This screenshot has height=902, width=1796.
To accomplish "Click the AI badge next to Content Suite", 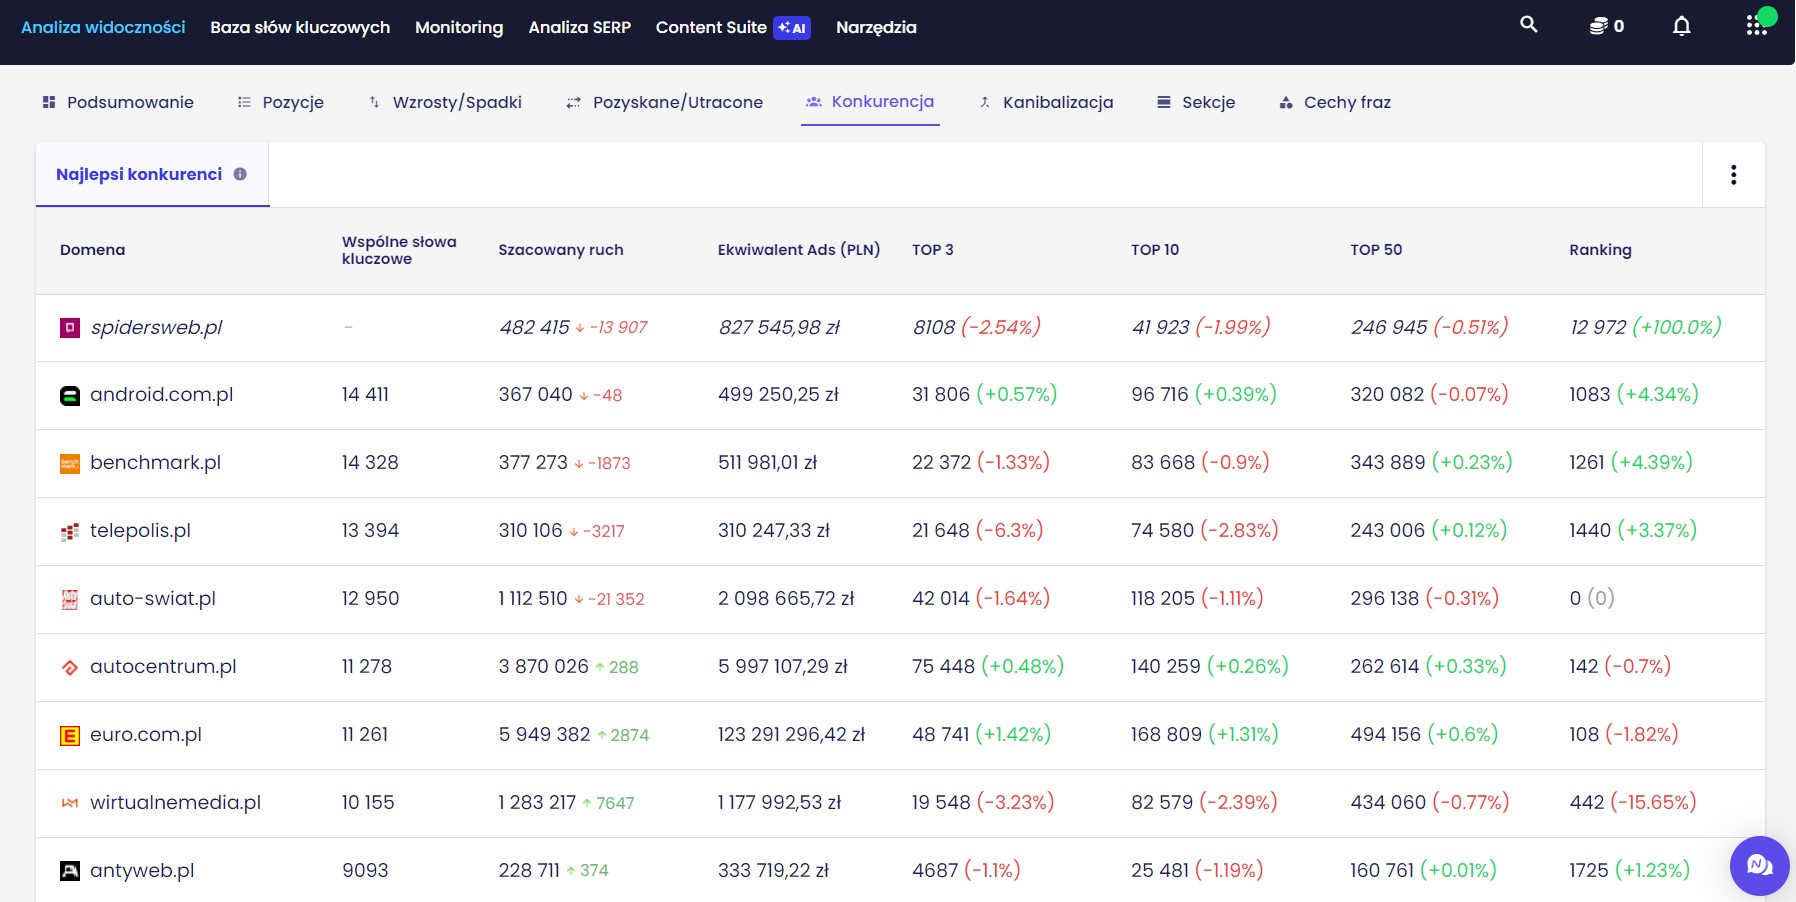I will tap(792, 28).
